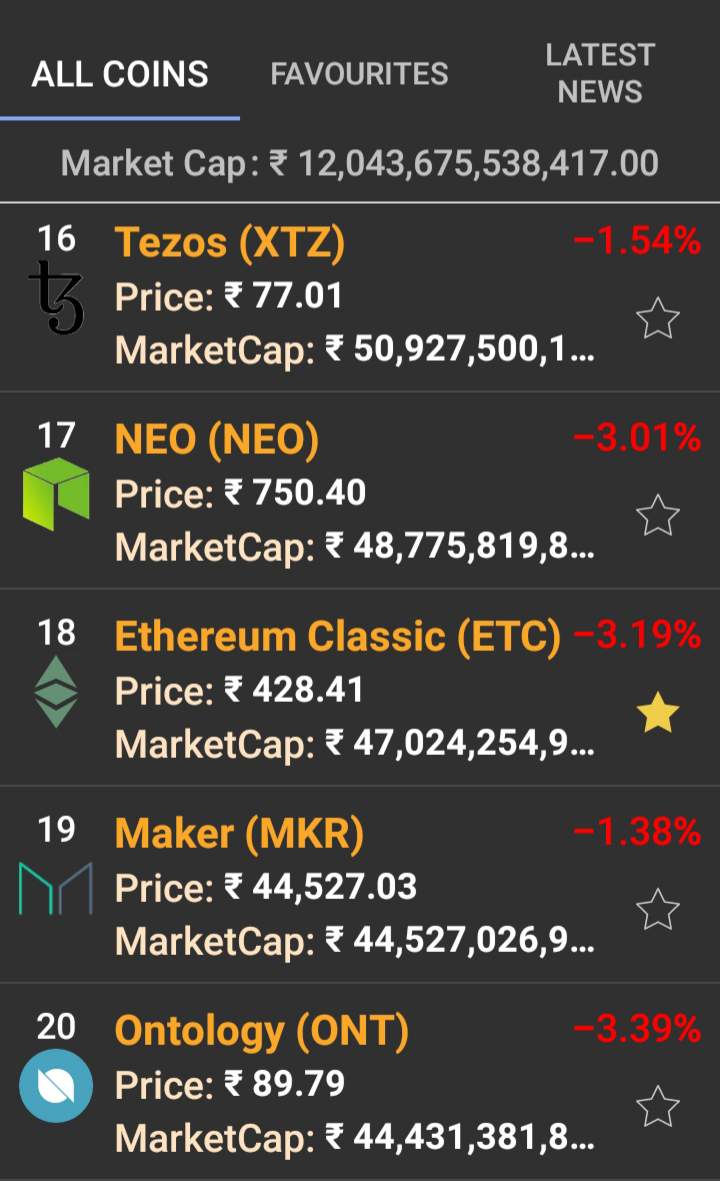Select the All Coins tab

(x=120, y=74)
